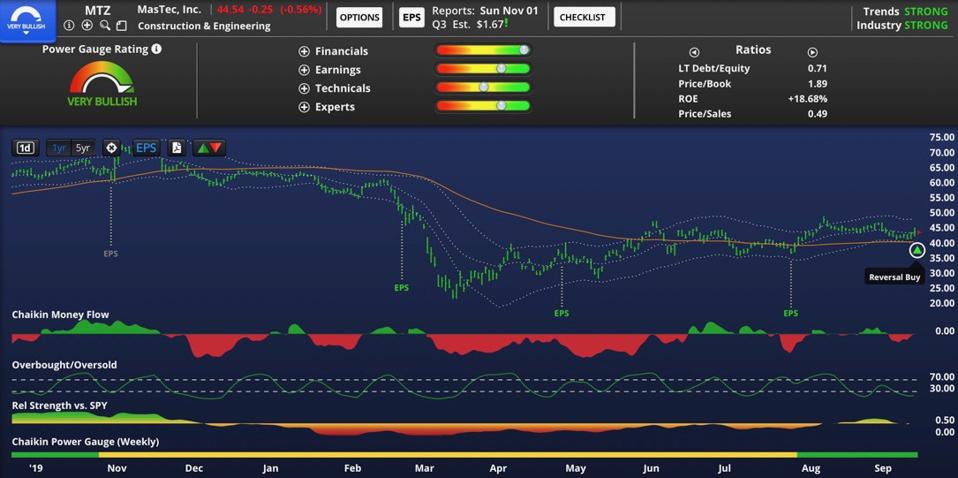
Task: Toggle the 1d chart interval button
Action: click(x=25, y=148)
